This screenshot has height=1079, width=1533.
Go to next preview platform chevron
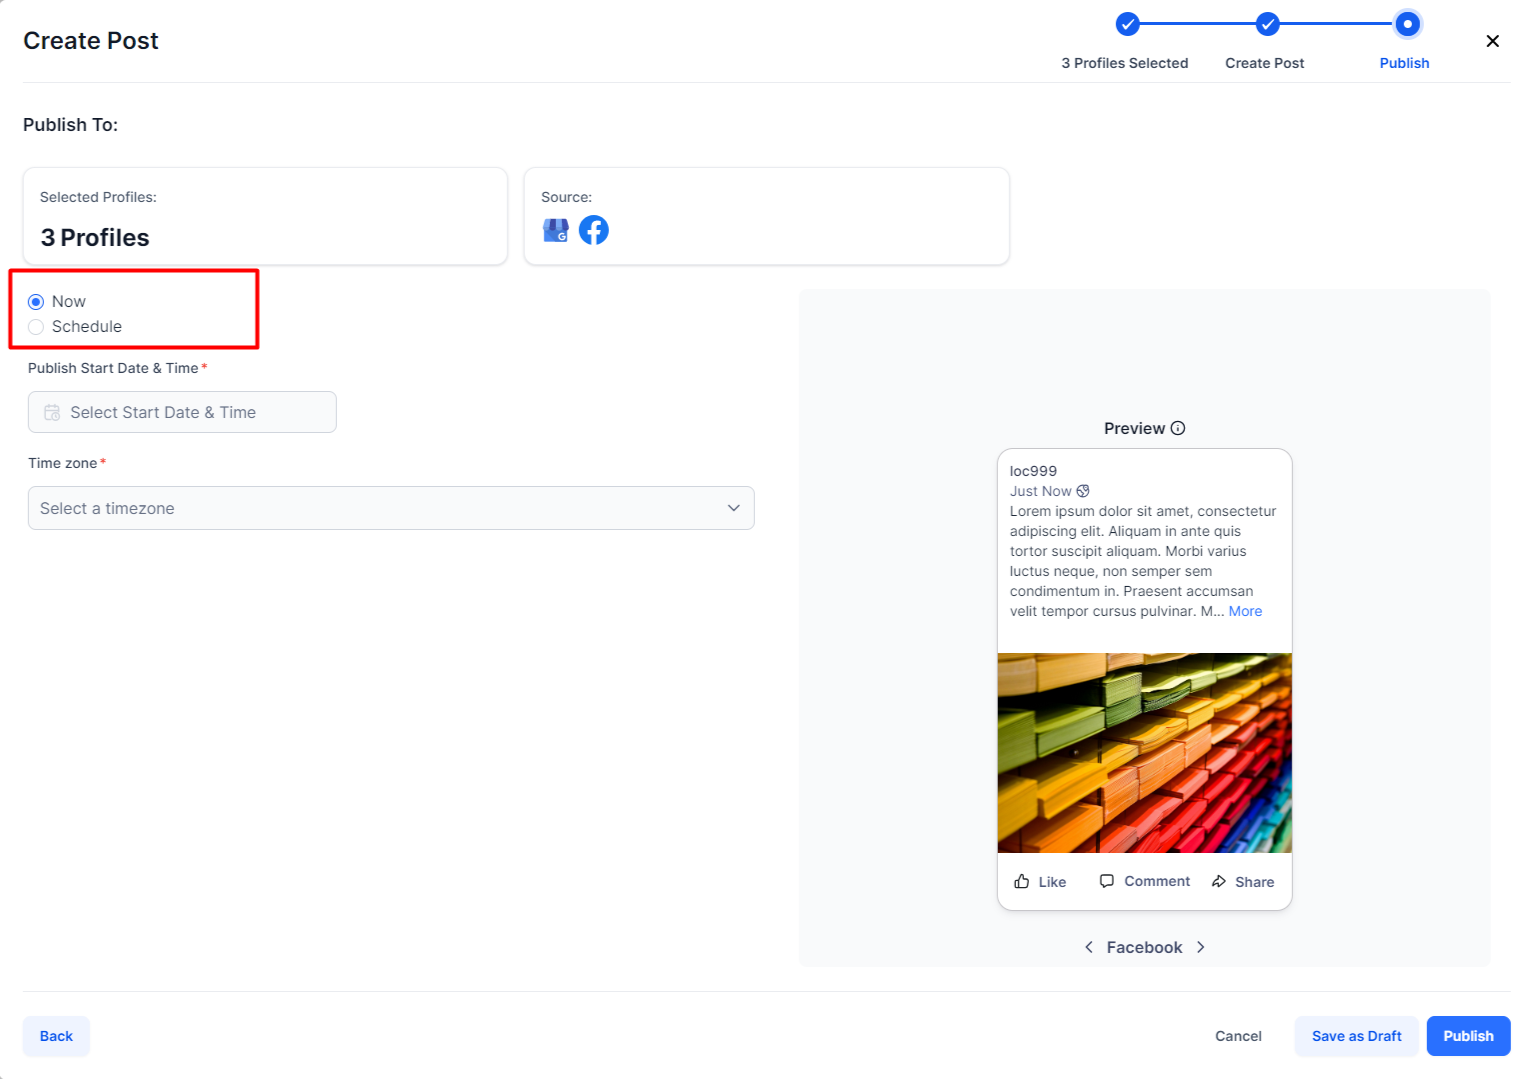1201,947
